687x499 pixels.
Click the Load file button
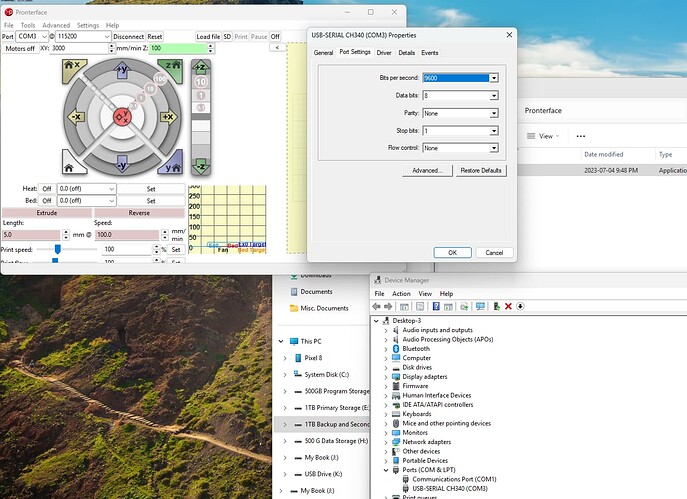(208, 37)
